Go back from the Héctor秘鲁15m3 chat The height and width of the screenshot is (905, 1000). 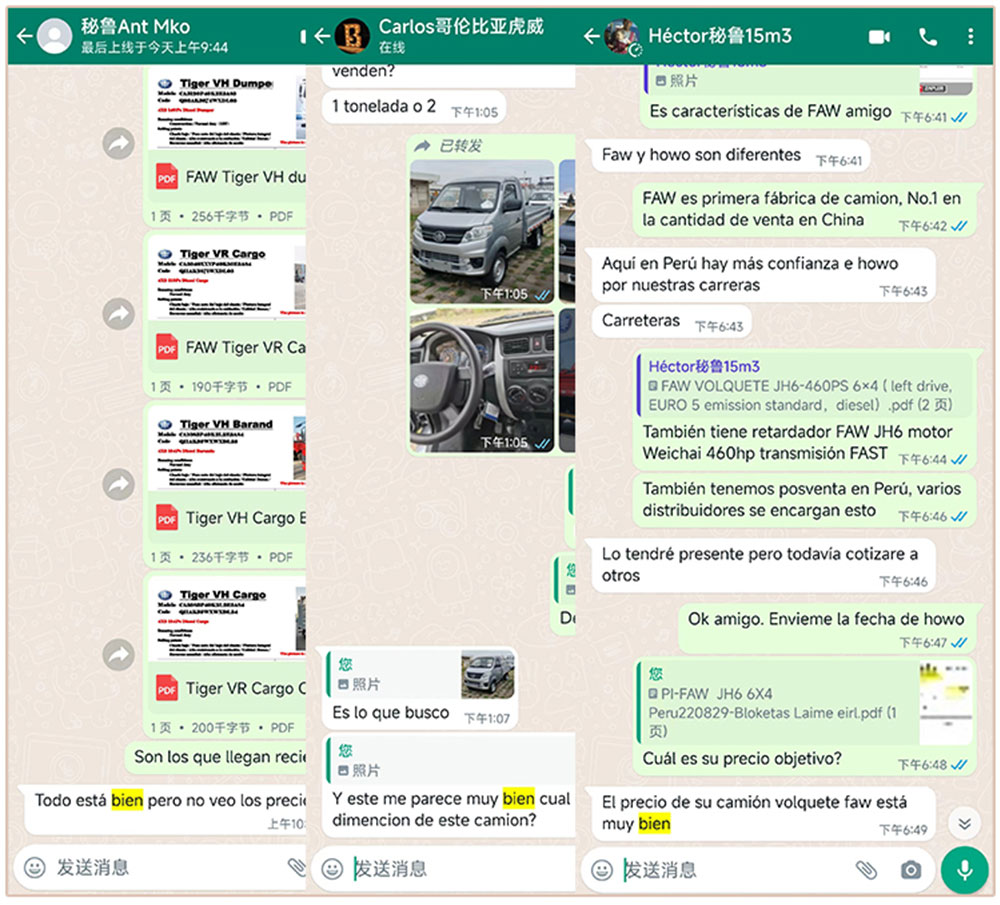point(592,36)
